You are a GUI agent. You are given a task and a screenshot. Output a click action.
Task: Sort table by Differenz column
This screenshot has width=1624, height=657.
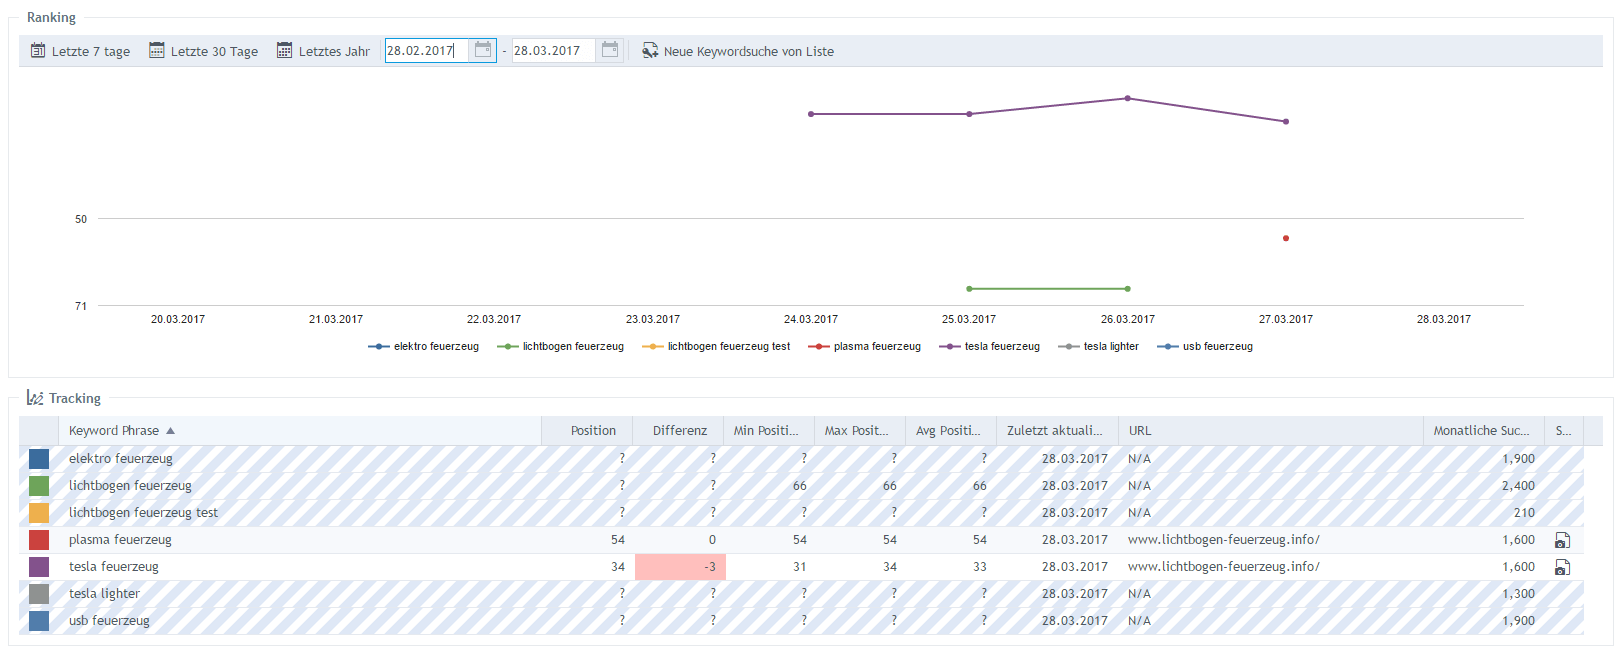pyautogui.click(x=679, y=431)
